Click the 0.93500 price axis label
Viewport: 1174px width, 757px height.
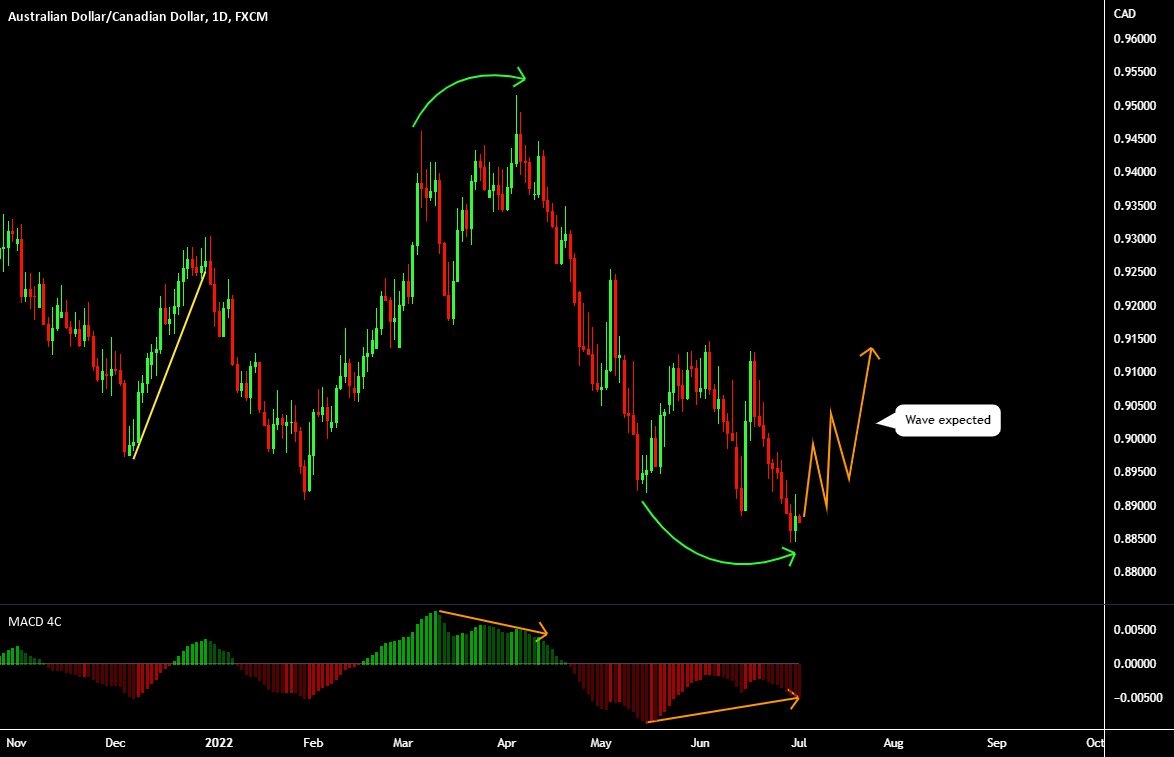click(x=1135, y=205)
